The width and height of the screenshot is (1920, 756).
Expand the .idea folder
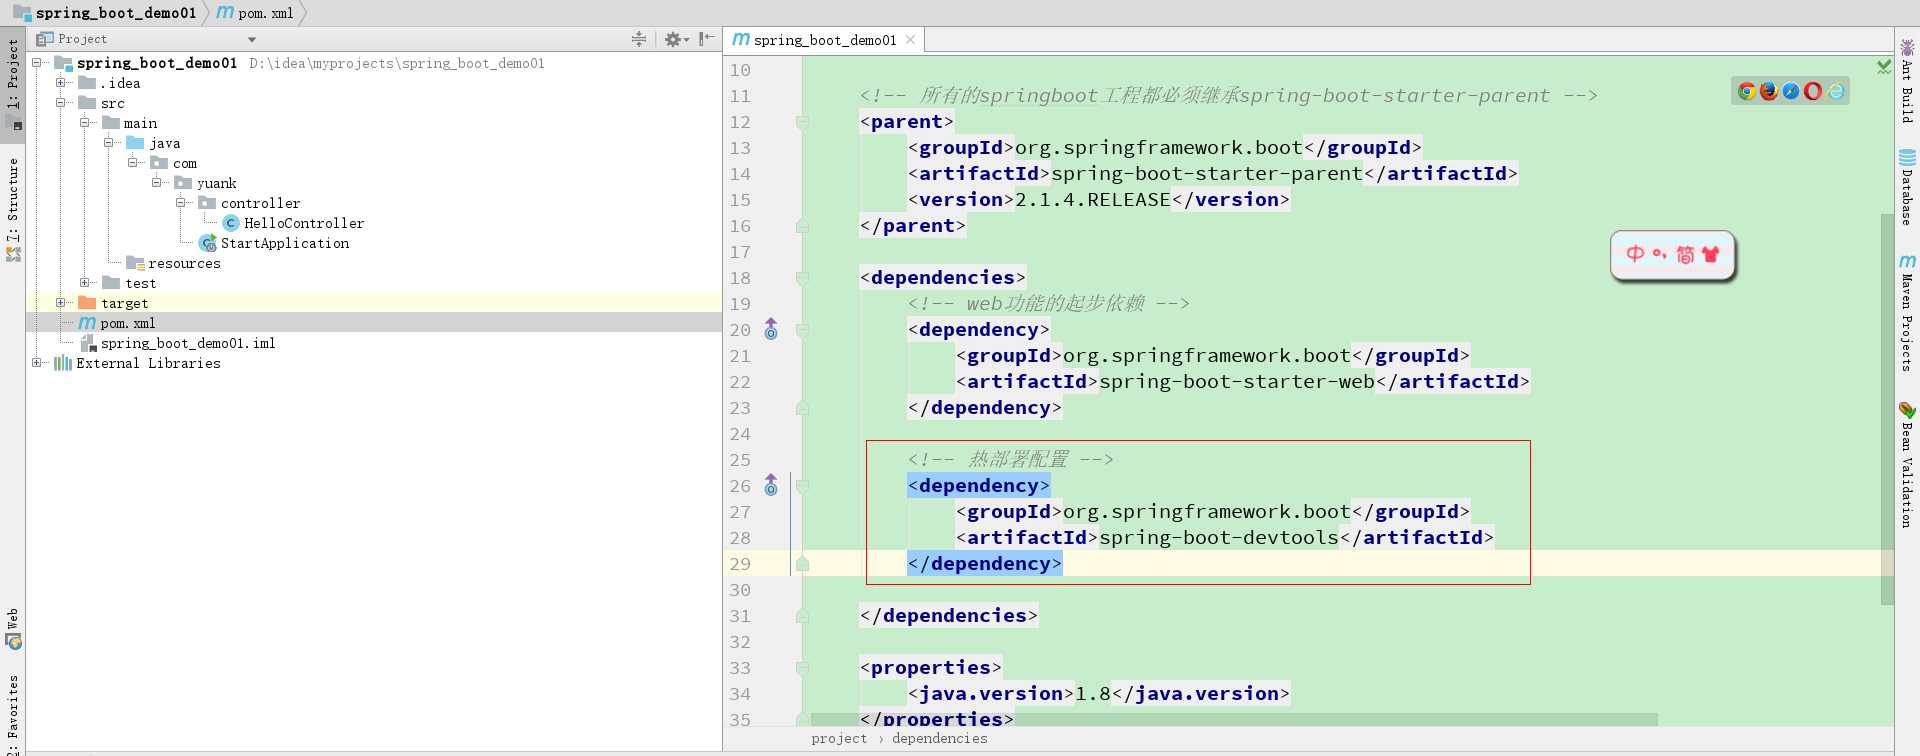(61, 83)
